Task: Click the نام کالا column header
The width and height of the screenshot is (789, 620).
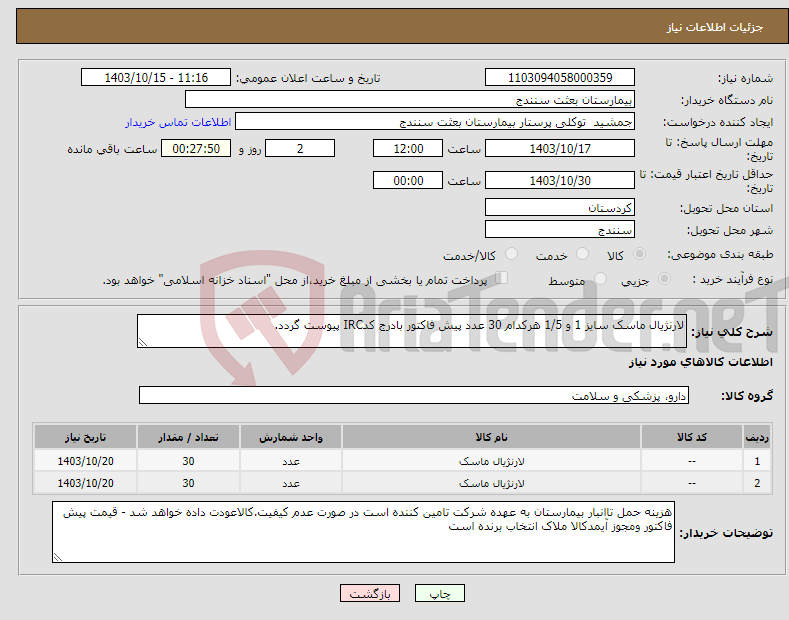Action: point(491,437)
